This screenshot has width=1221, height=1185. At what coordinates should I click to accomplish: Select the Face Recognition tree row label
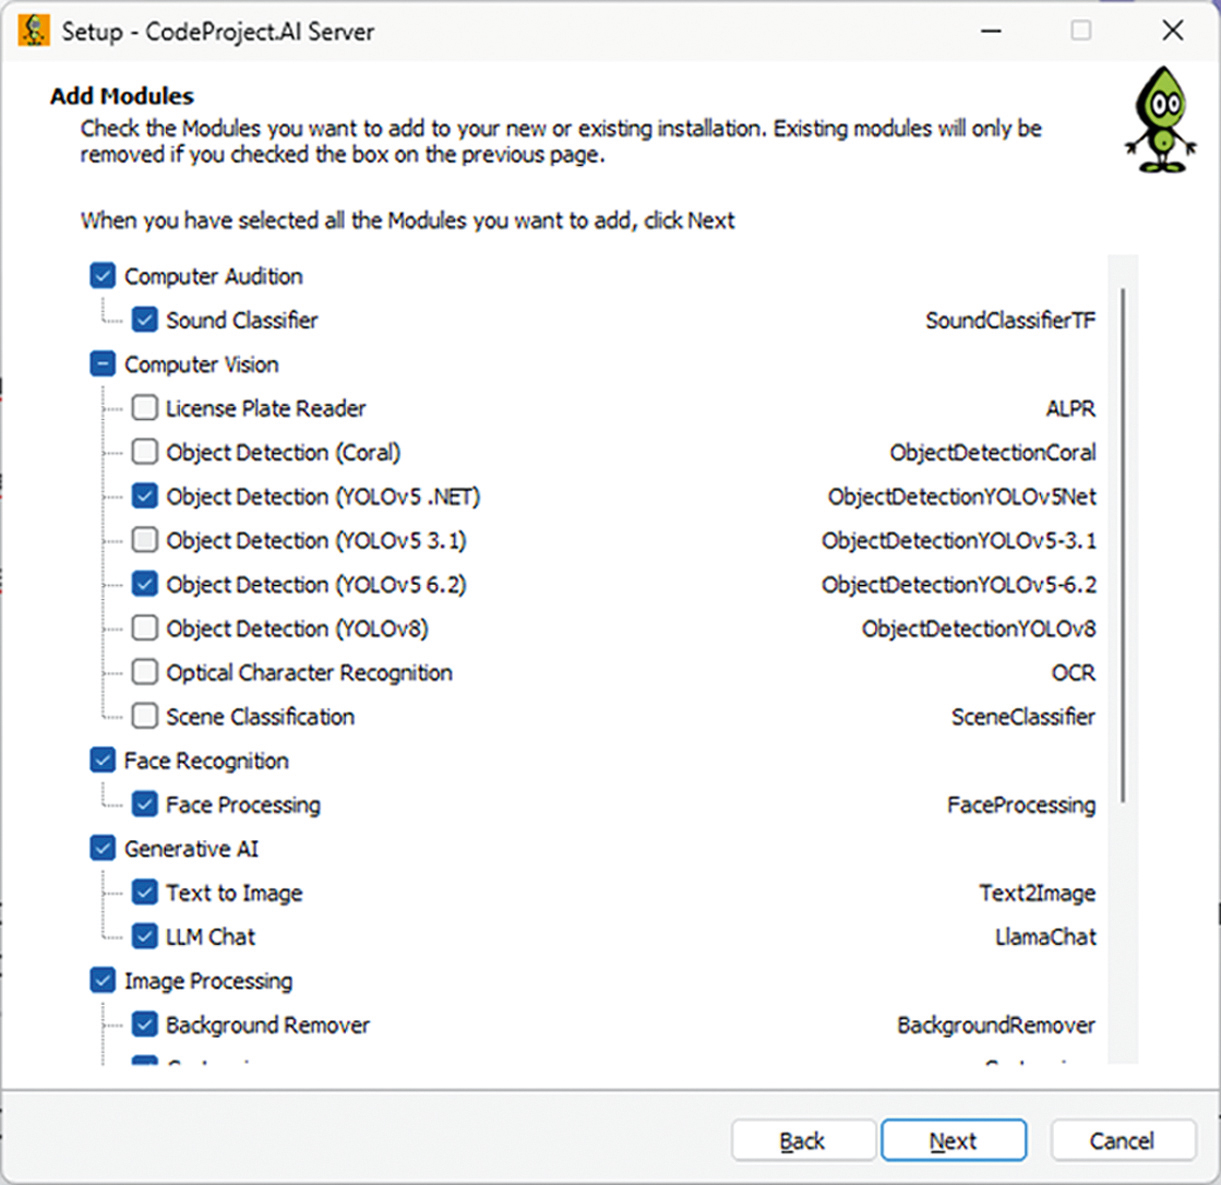pos(206,761)
